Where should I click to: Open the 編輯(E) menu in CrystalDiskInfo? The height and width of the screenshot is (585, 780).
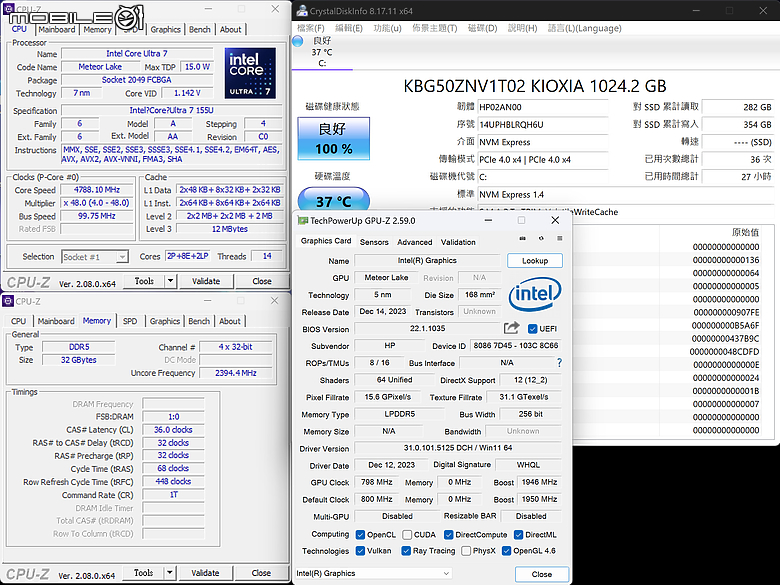(x=349, y=28)
